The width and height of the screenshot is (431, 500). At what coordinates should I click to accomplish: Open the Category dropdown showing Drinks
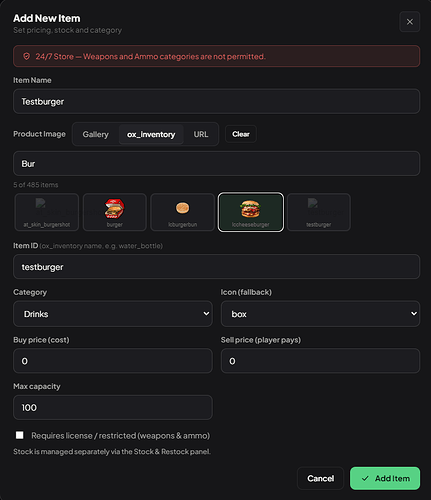coord(113,314)
